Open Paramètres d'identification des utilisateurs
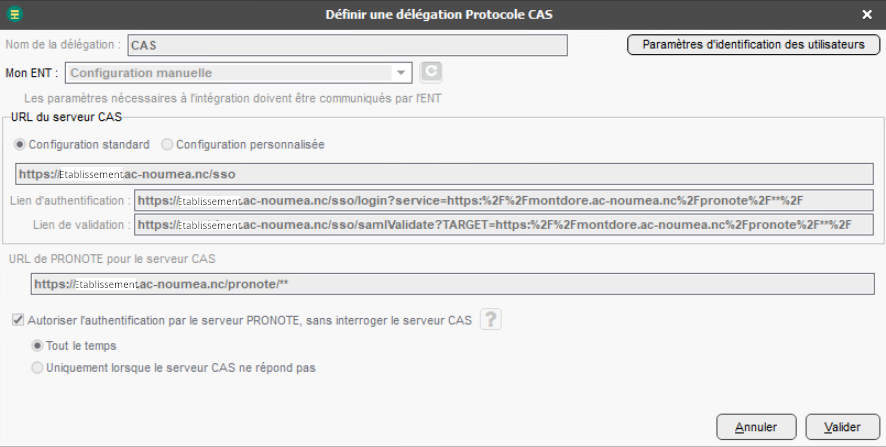 point(753,45)
